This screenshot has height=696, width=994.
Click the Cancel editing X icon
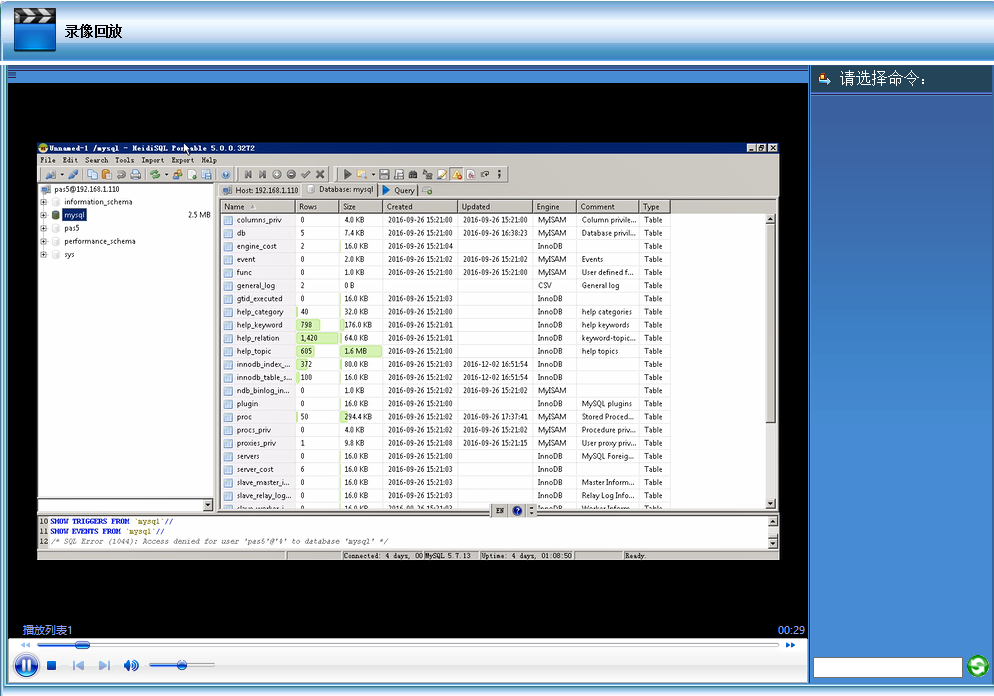tap(320, 174)
